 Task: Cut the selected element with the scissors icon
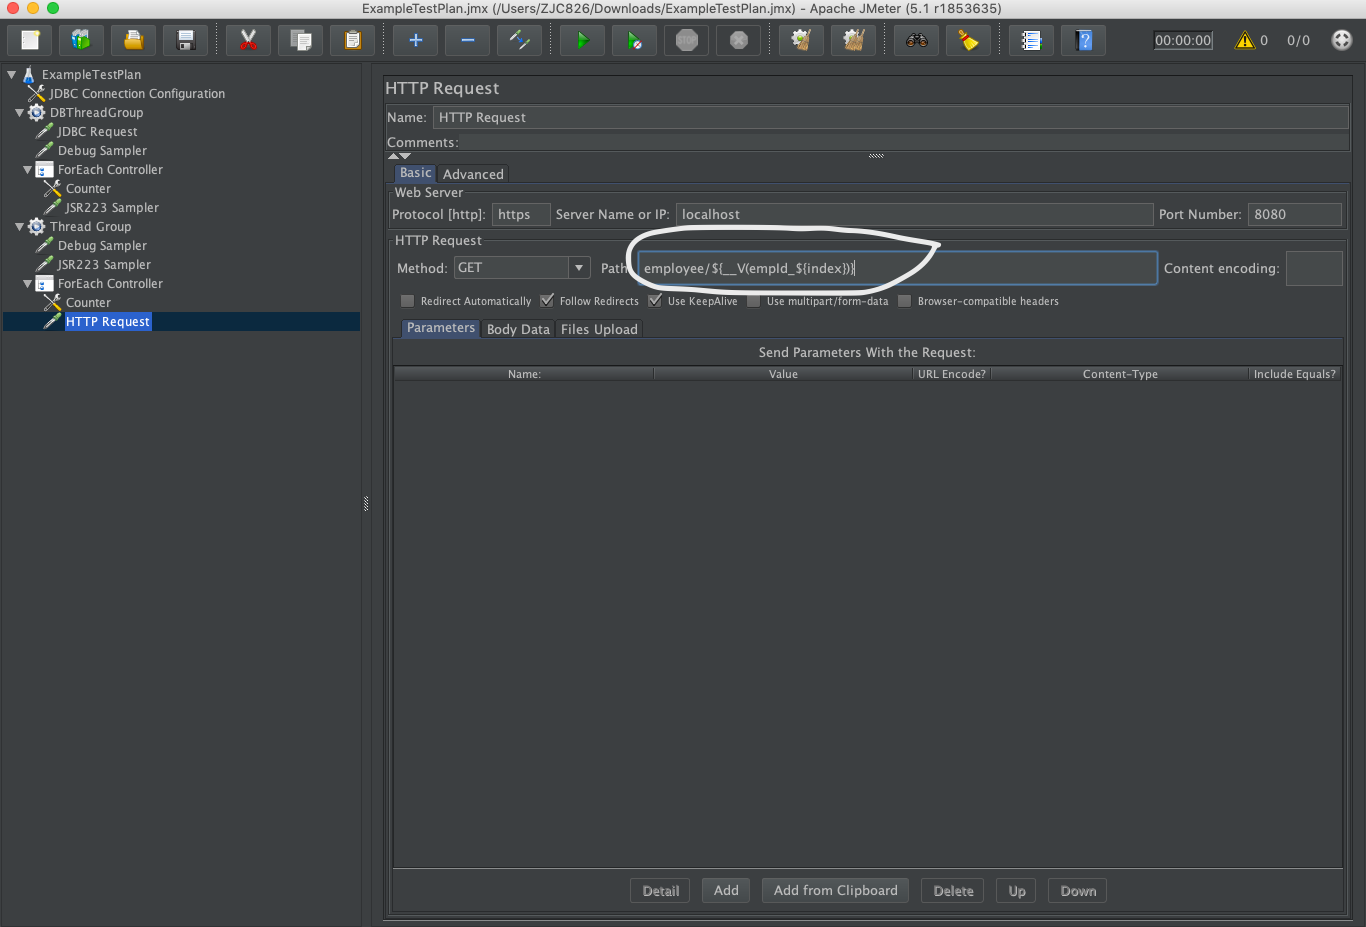(x=248, y=40)
